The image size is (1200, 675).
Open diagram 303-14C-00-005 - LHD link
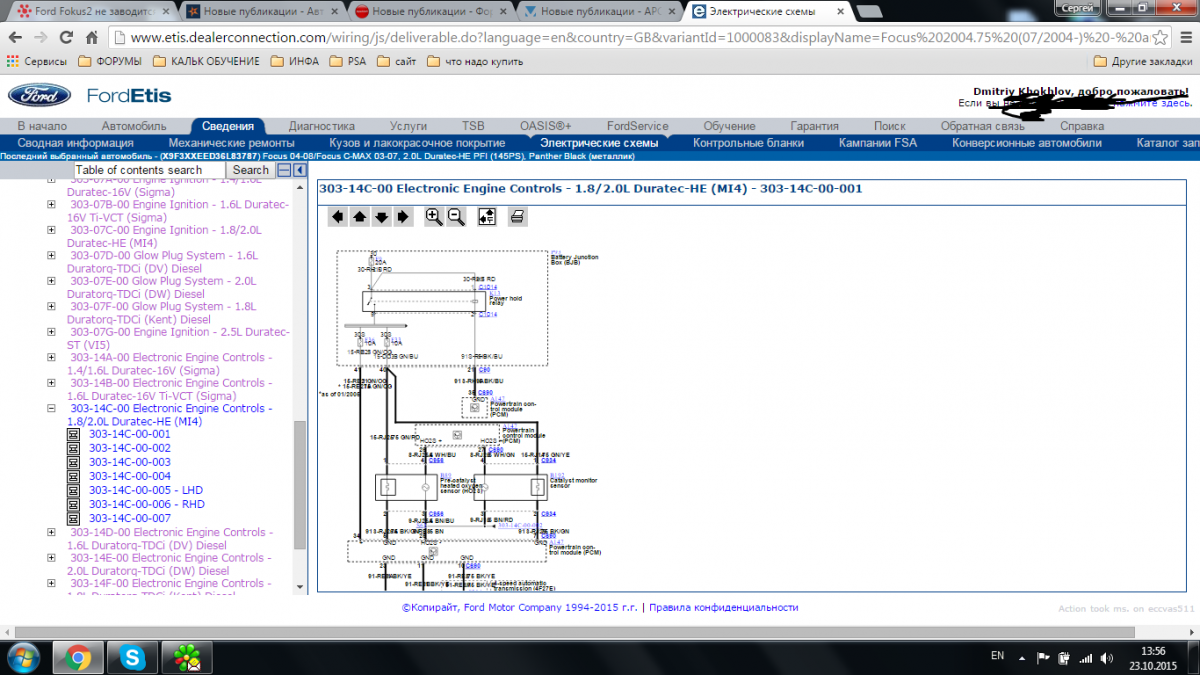click(x=145, y=490)
